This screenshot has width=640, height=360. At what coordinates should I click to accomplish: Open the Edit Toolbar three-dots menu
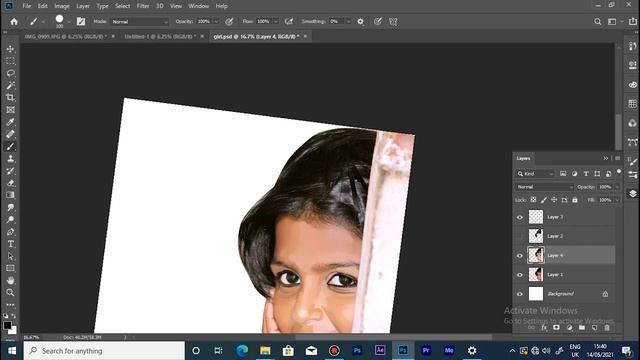point(11,305)
